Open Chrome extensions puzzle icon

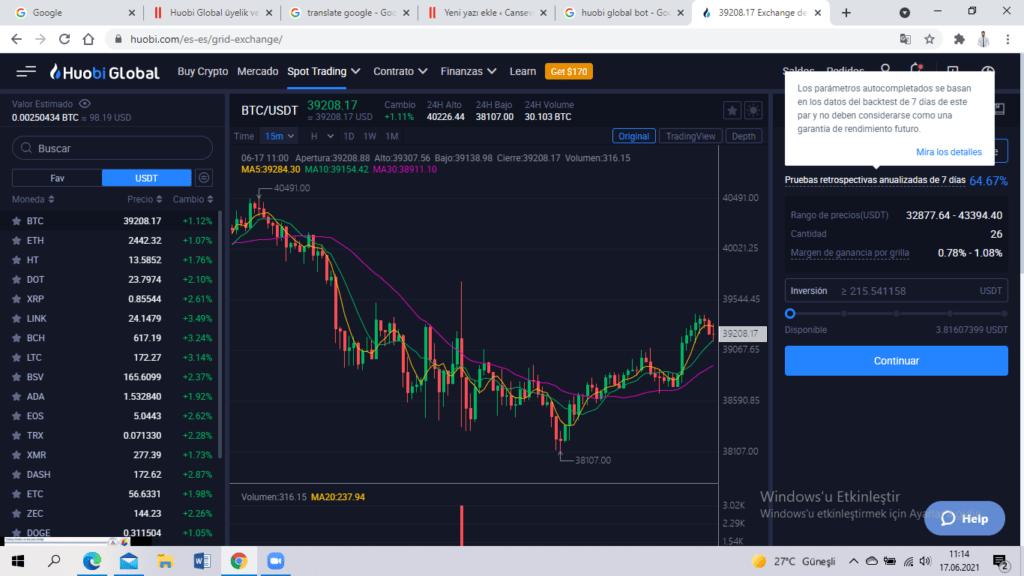click(x=959, y=39)
